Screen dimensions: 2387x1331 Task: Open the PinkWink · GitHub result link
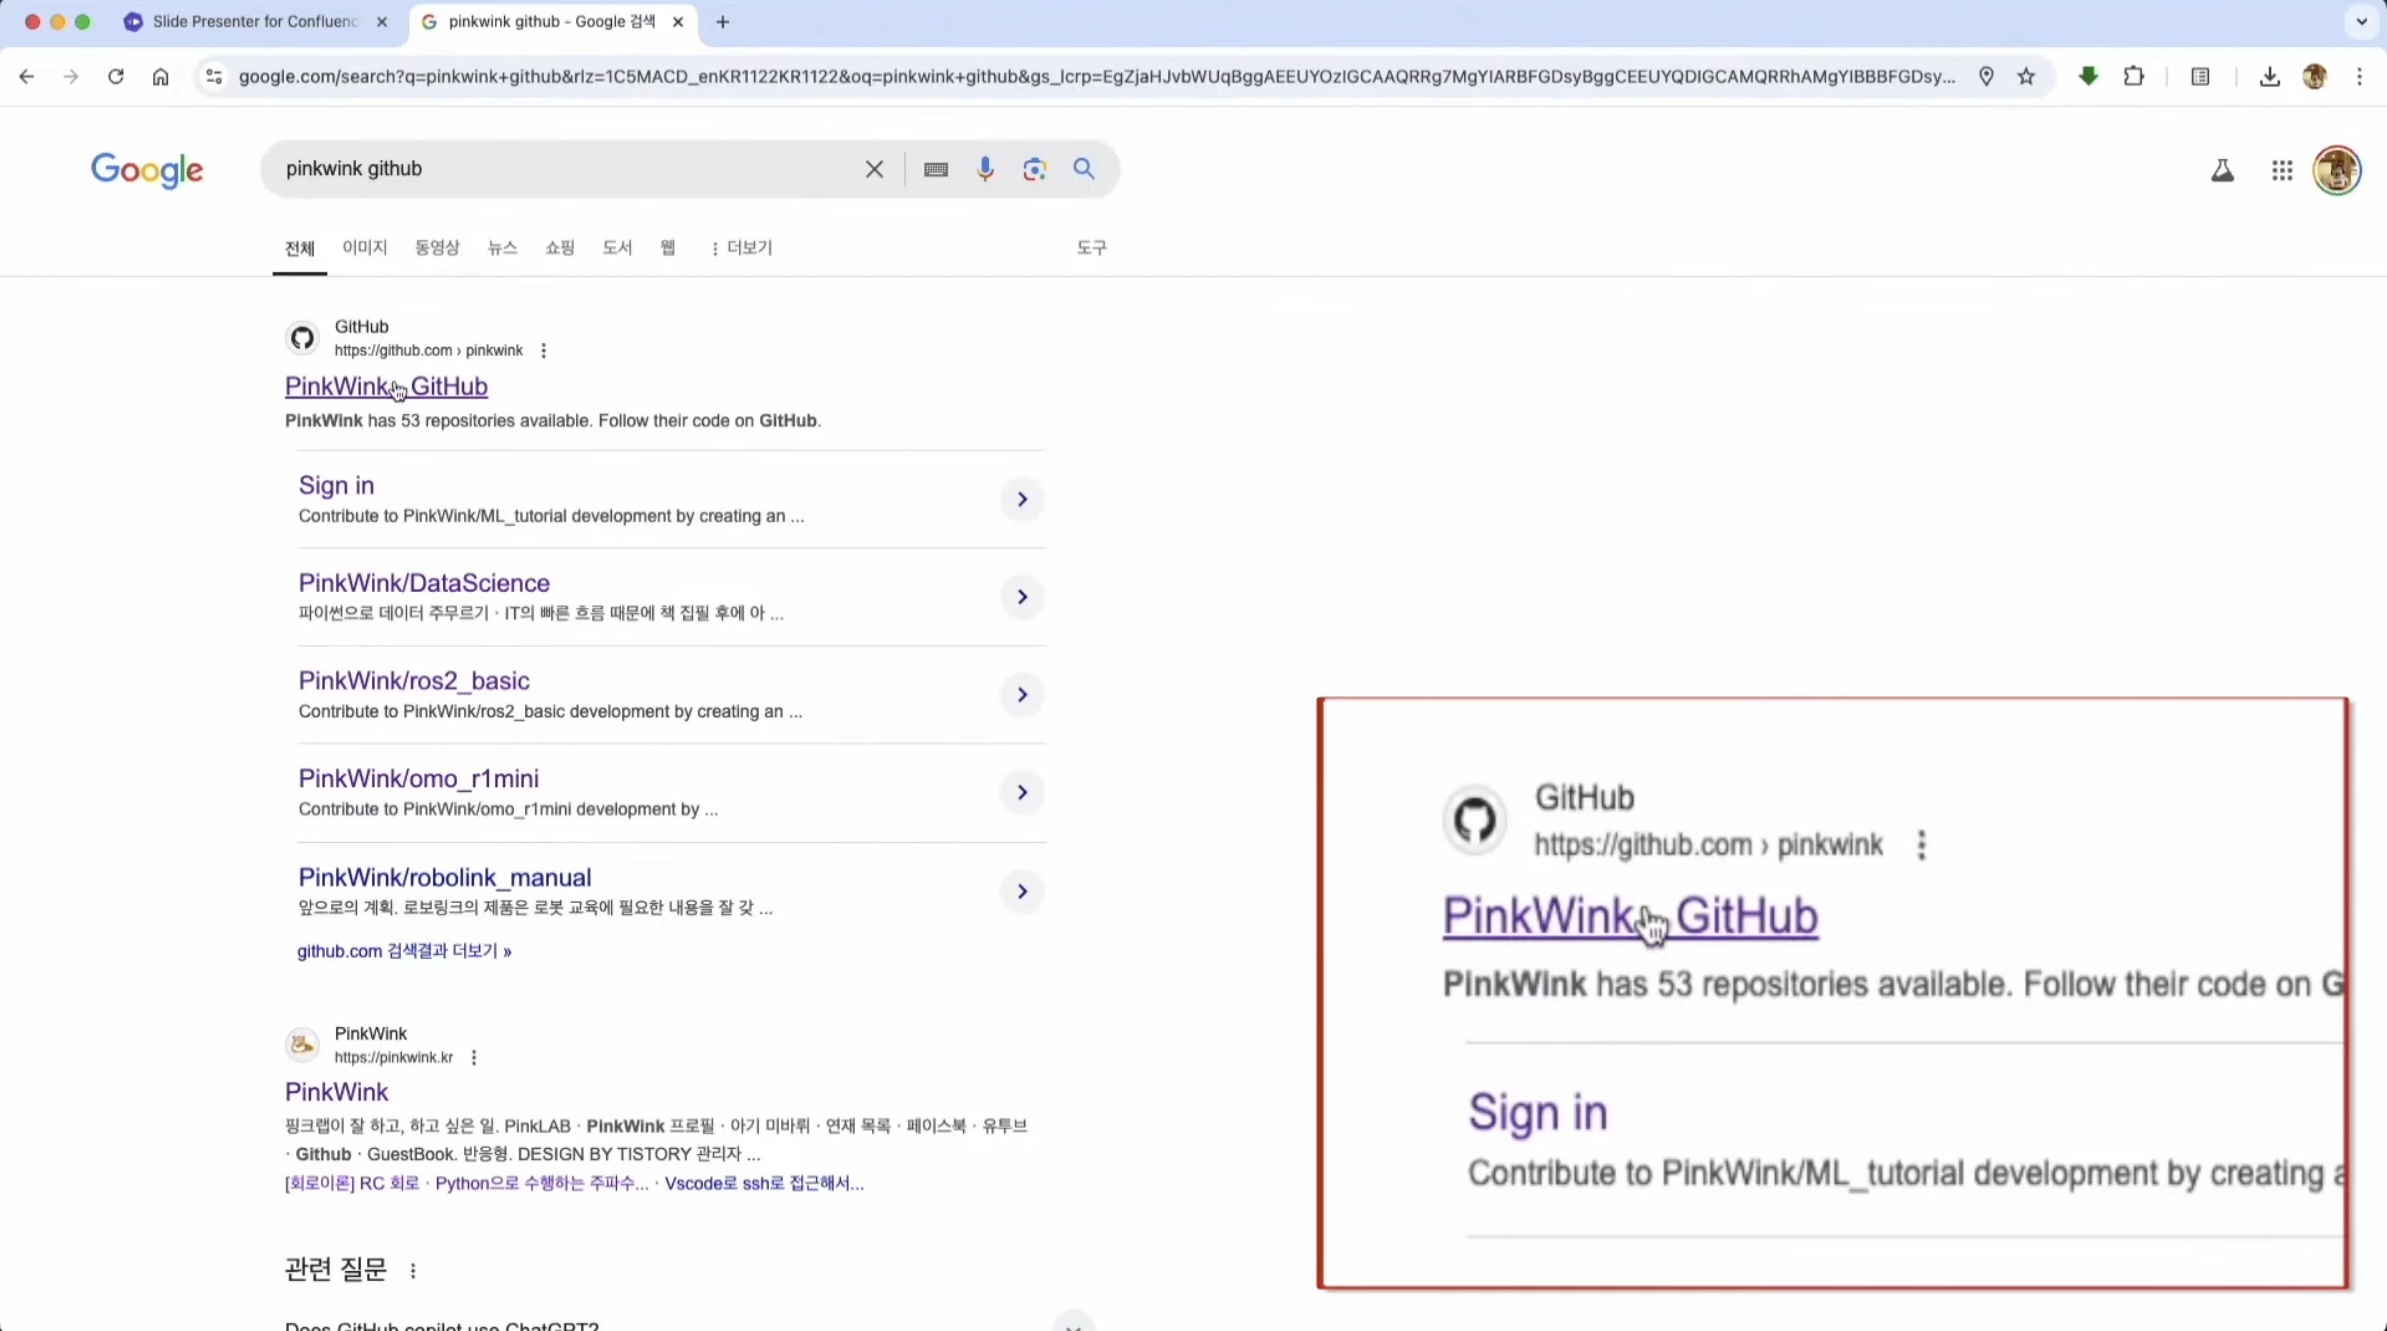coord(385,386)
